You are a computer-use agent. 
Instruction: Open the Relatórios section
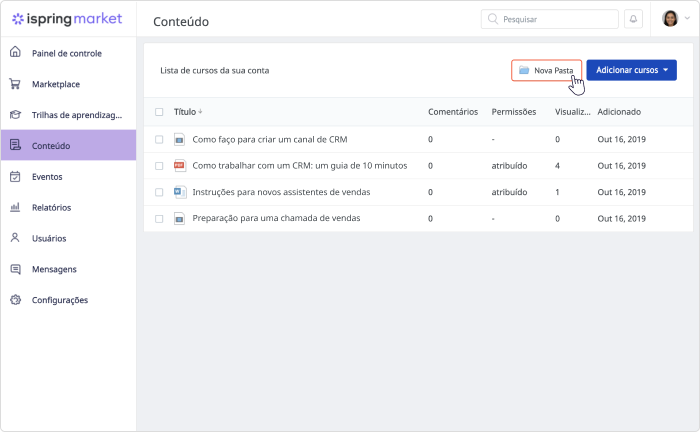tap(68, 207)
